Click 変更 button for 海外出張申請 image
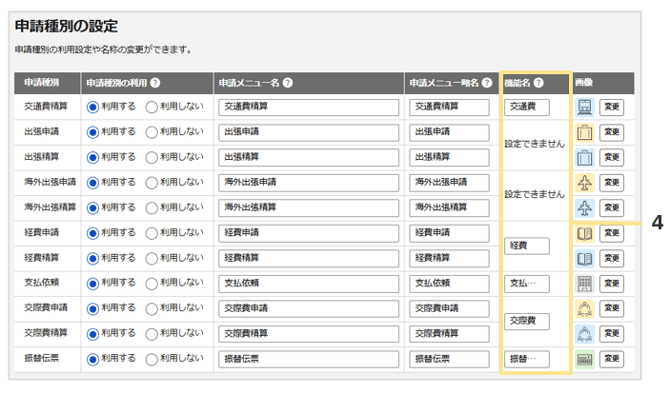The height and width of the screenshot is (394, 670). [611, 182]
